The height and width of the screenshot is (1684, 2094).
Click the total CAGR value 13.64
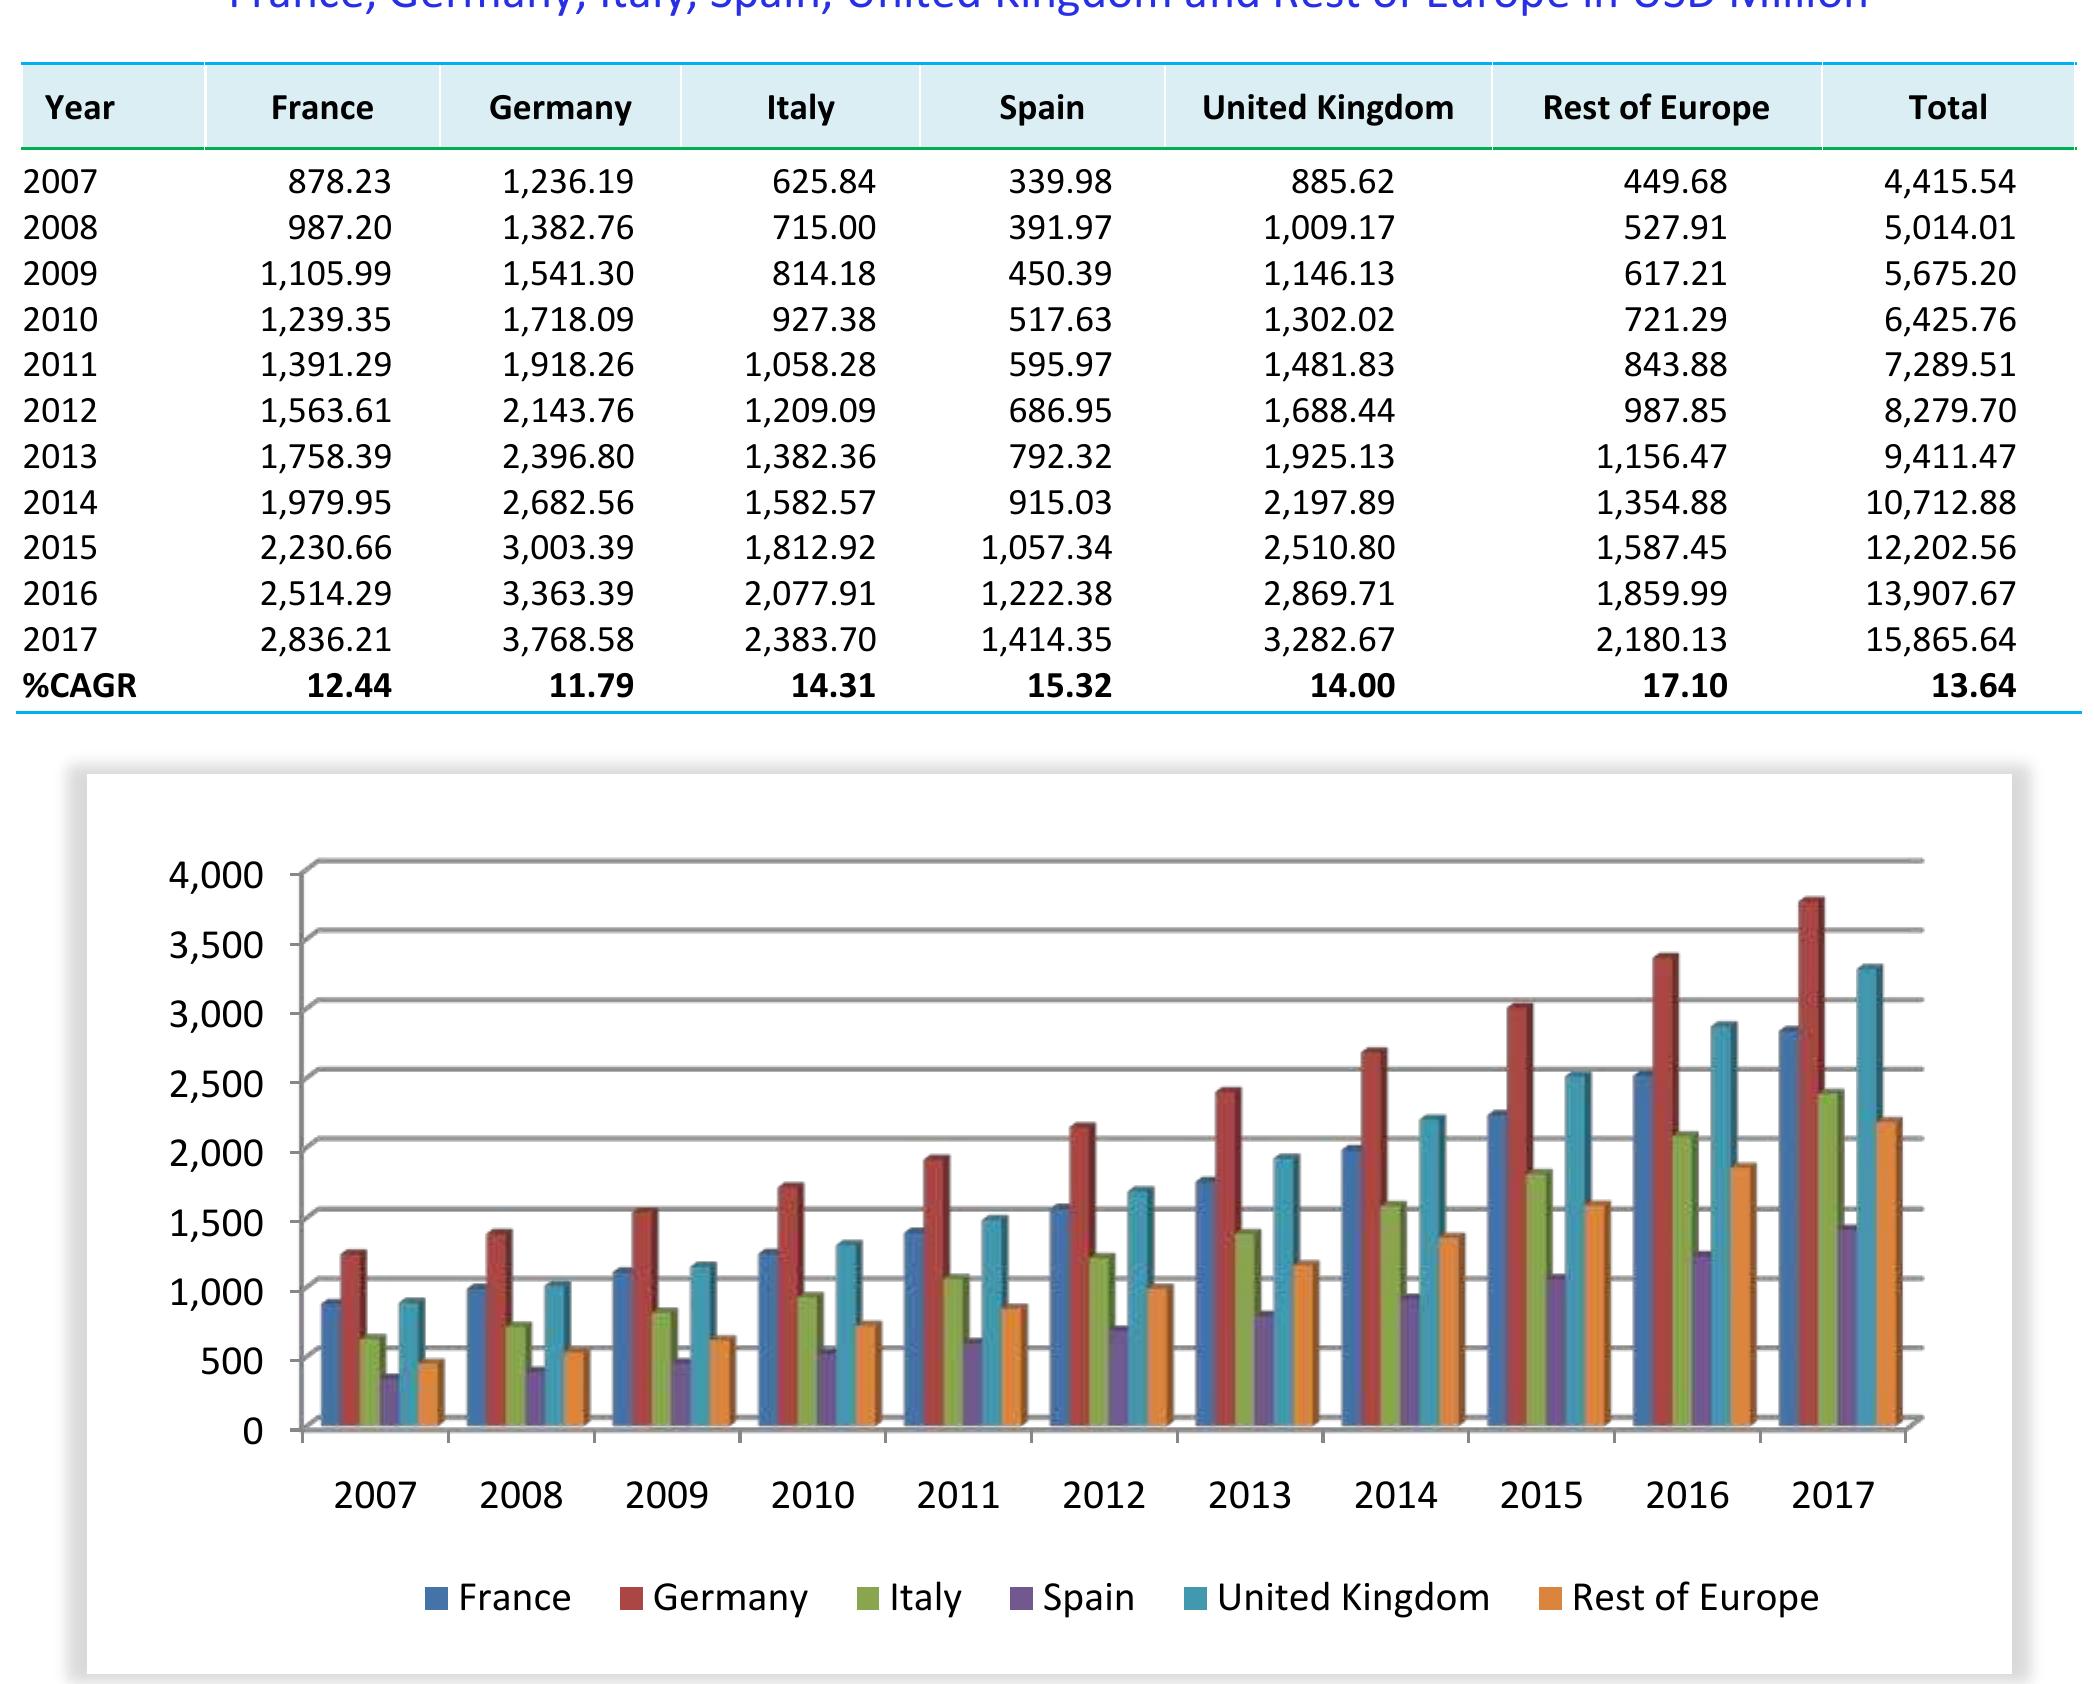[1973, 686]
